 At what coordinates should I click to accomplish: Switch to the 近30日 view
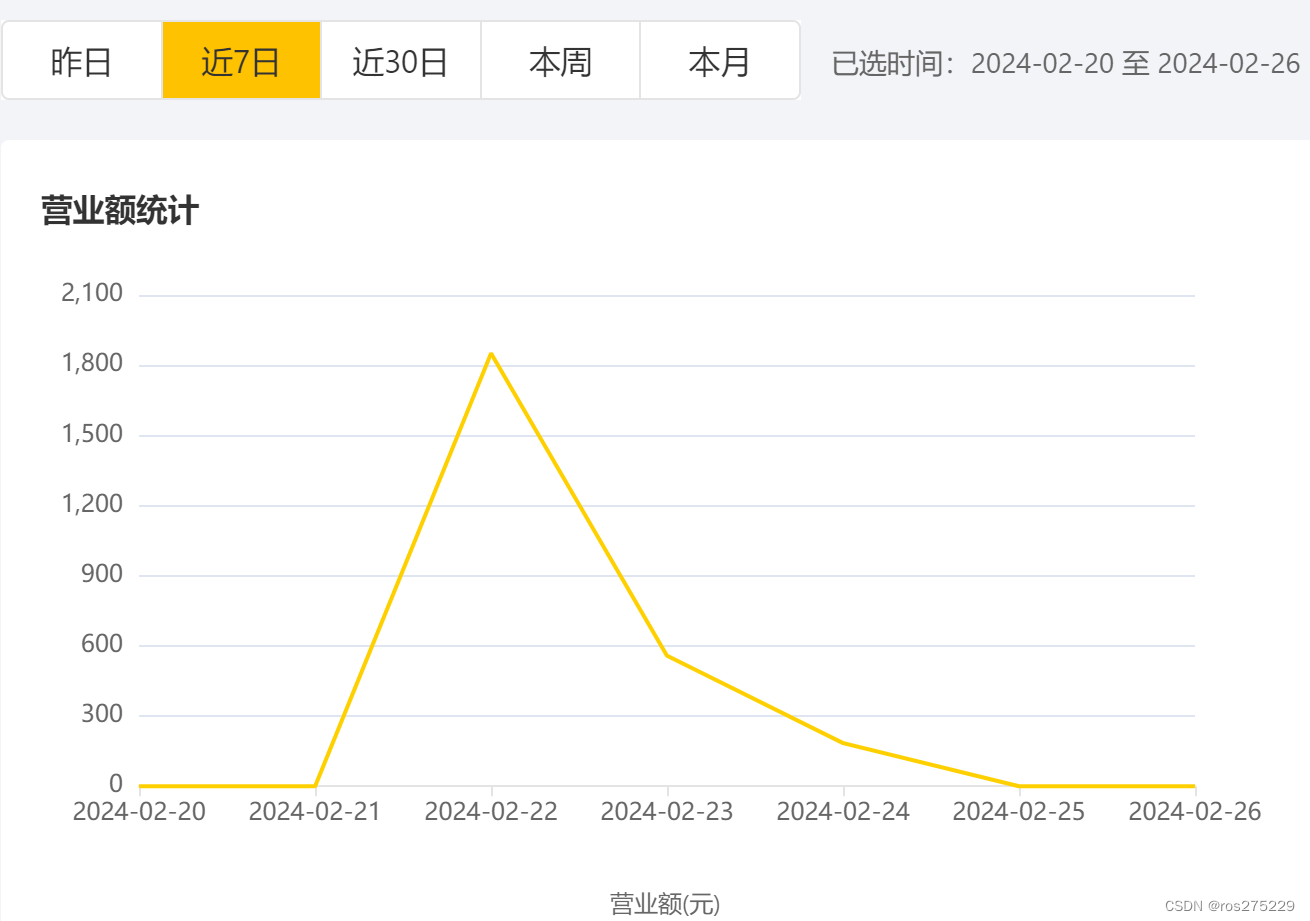400,61
